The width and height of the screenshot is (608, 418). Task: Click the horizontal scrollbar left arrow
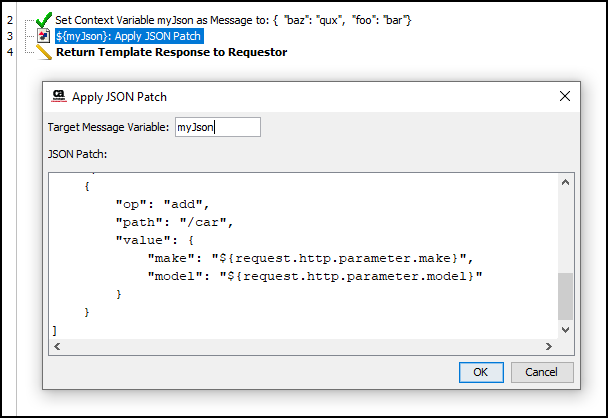pyautogui.click(x=57, y=346)
